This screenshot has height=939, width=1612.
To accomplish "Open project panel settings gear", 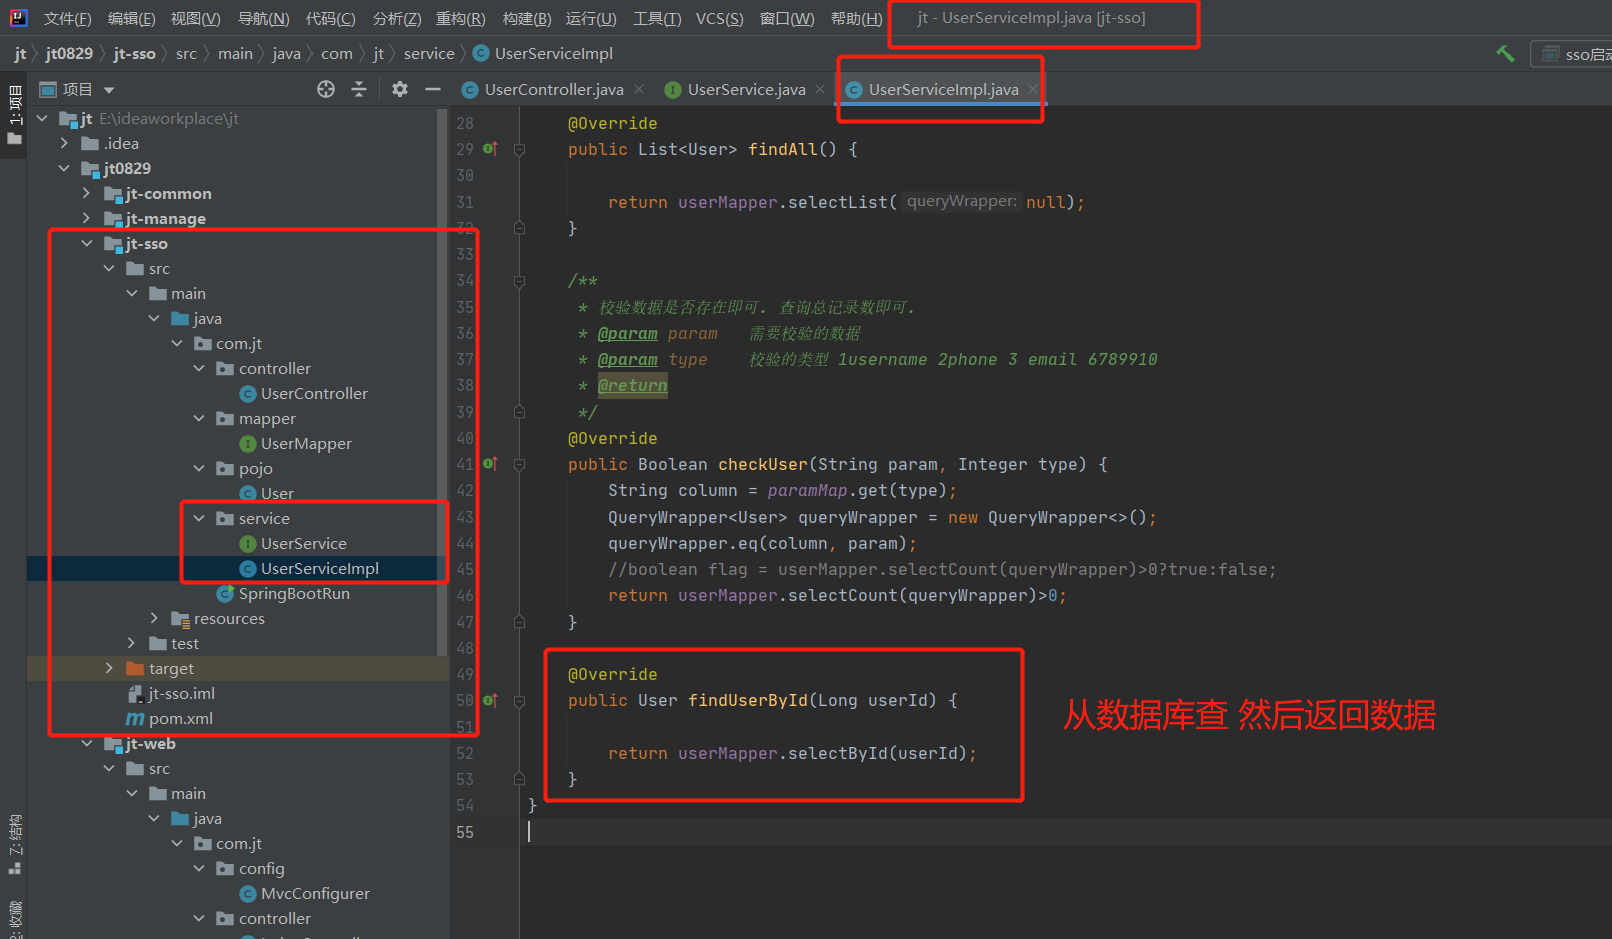I will (400, 89).
